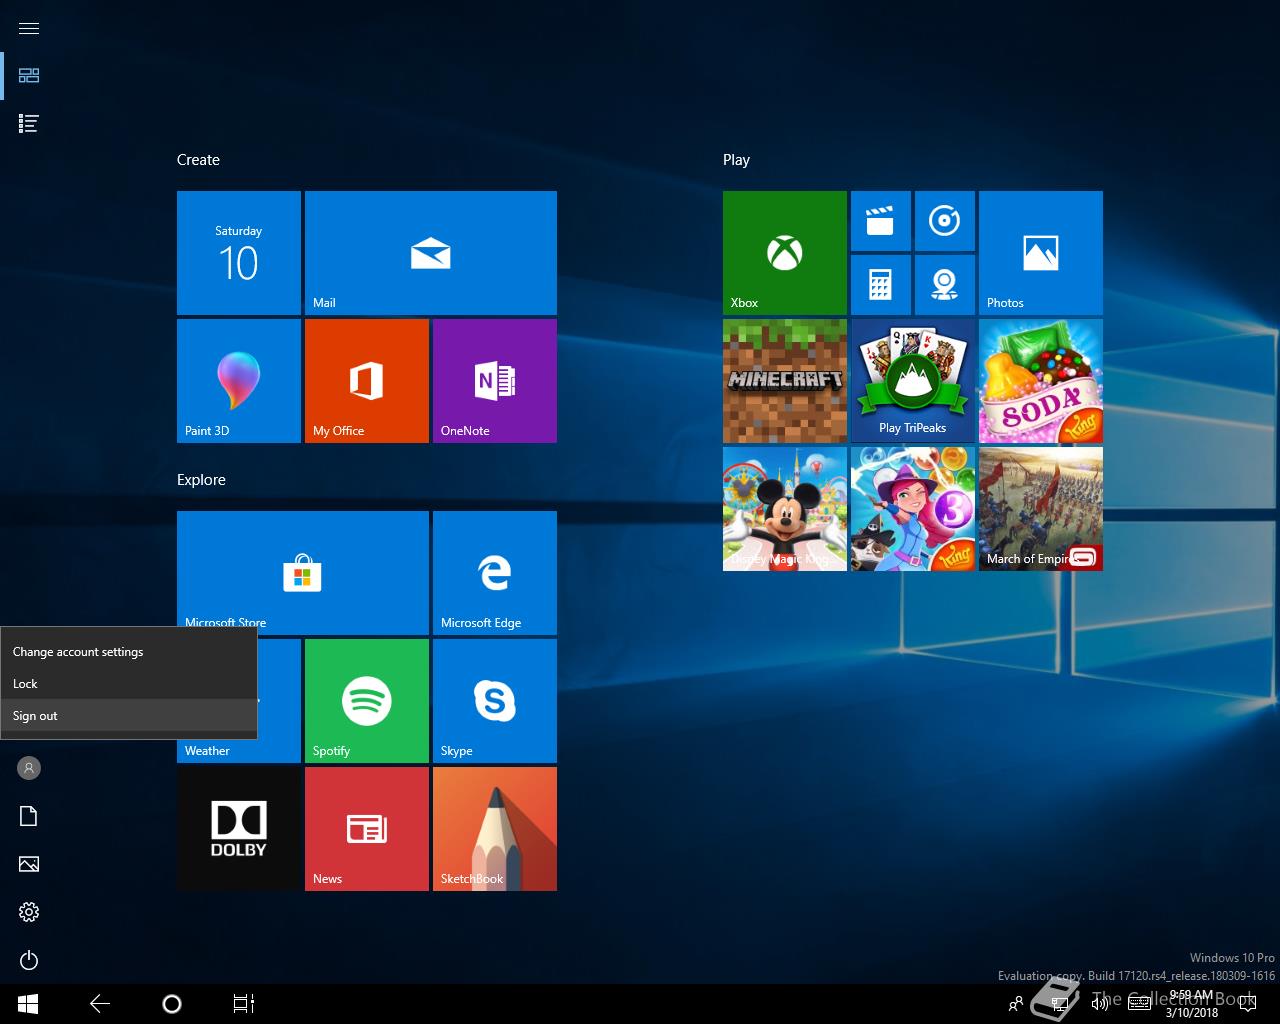Image resolution: width=1280 pixels, height=1024 pixels.
Task: Open the Dolby tile
Action: (x=239, y=829)
